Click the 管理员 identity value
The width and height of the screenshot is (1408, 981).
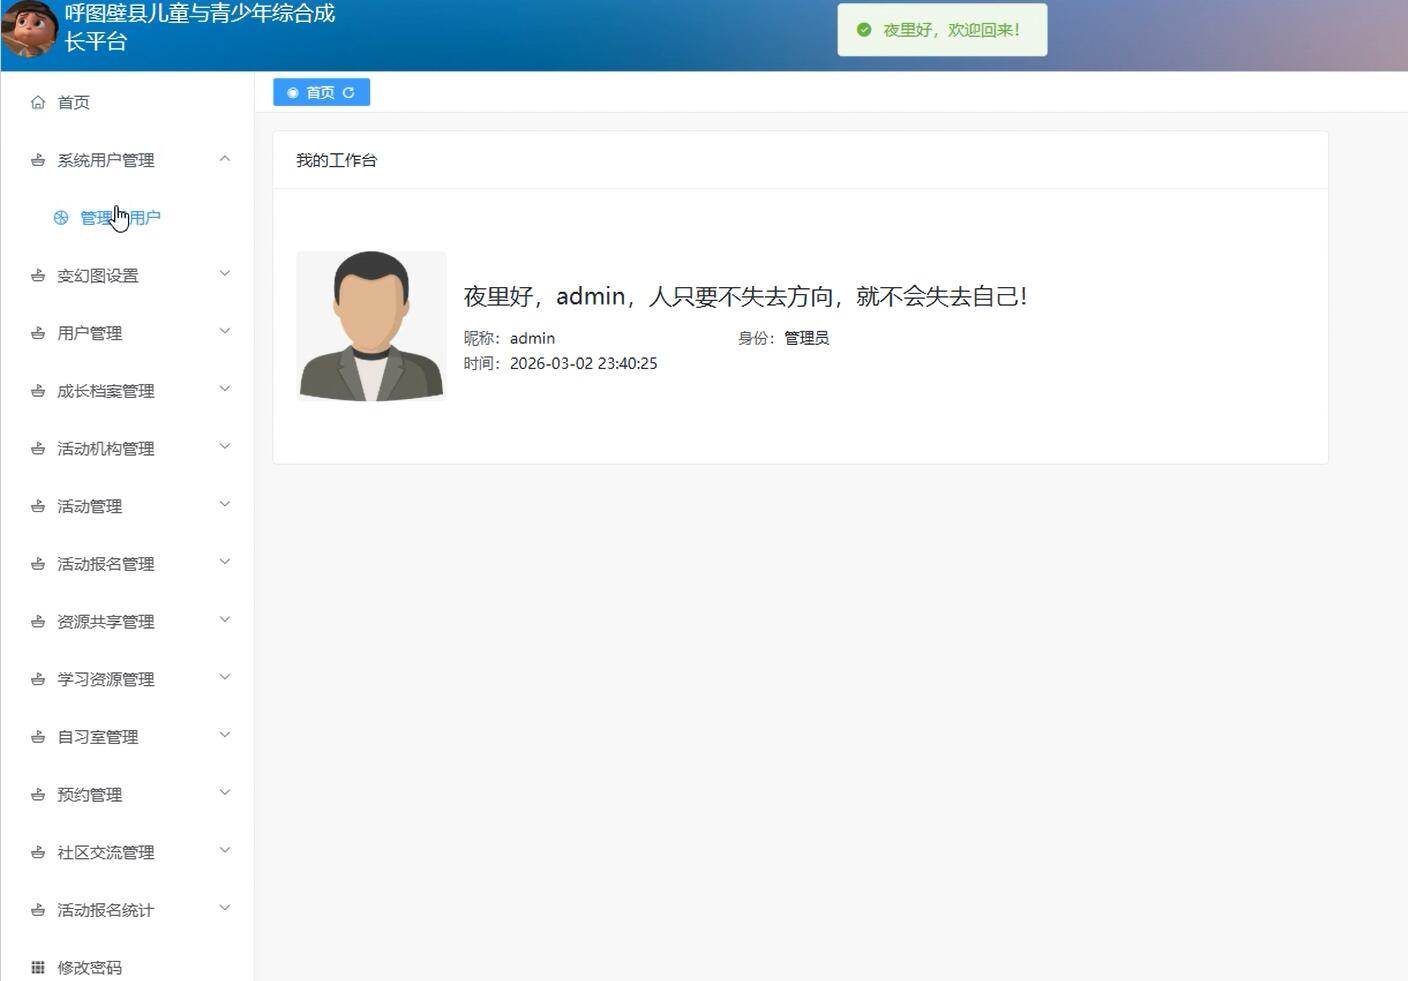pos(806,338)
